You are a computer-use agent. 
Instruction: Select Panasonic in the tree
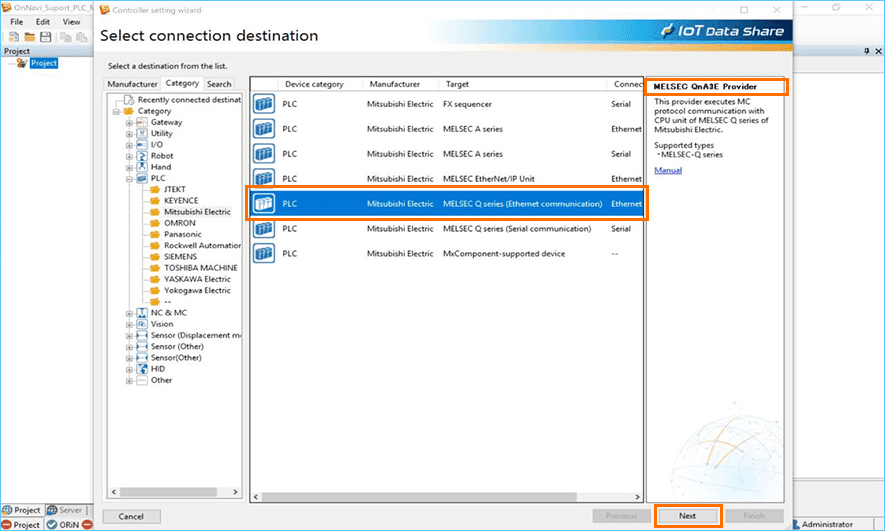182,234
